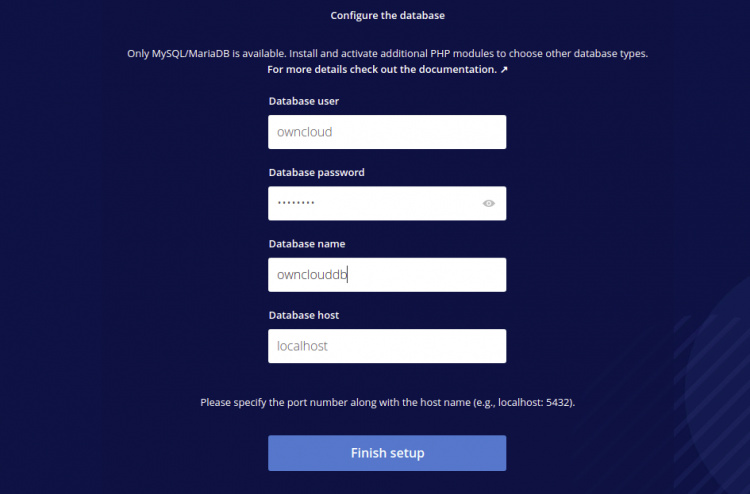
Task: Click the masked password dots
Action: click(x=296, y=203)
